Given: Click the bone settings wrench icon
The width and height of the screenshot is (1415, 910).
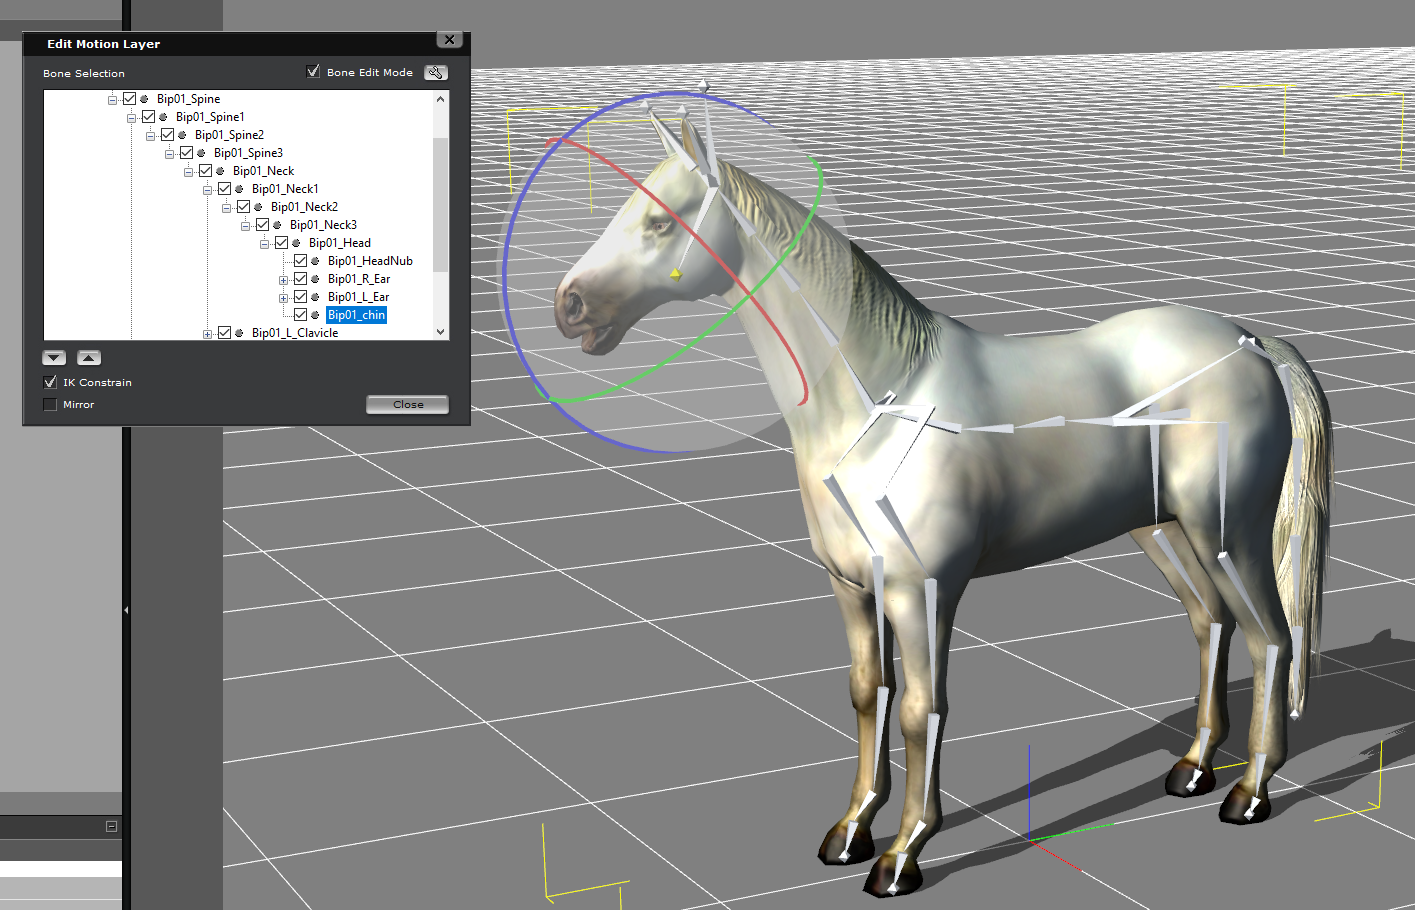Looking at the screenshot, I should pyautogui.click(x=436, y=73).
